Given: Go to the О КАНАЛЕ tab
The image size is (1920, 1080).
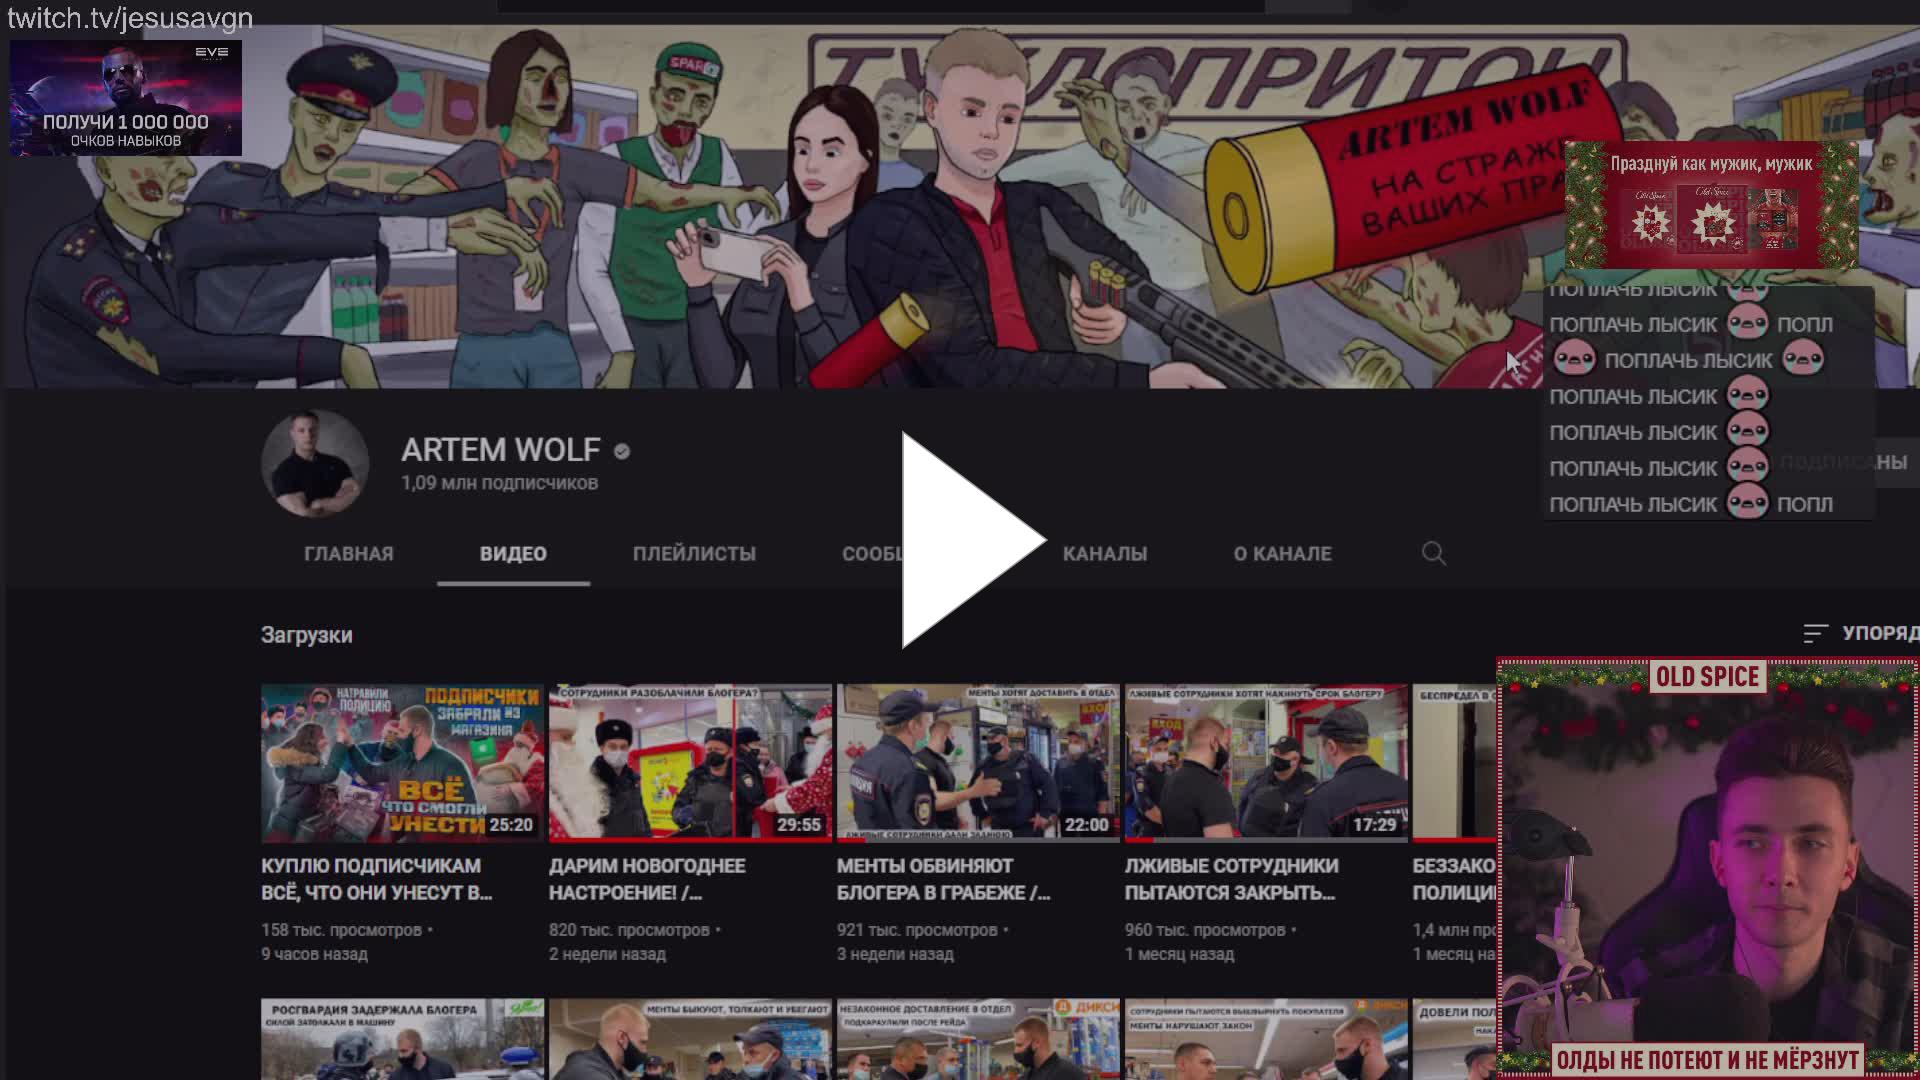Looking at the screenshot, I should (1282, 553).
